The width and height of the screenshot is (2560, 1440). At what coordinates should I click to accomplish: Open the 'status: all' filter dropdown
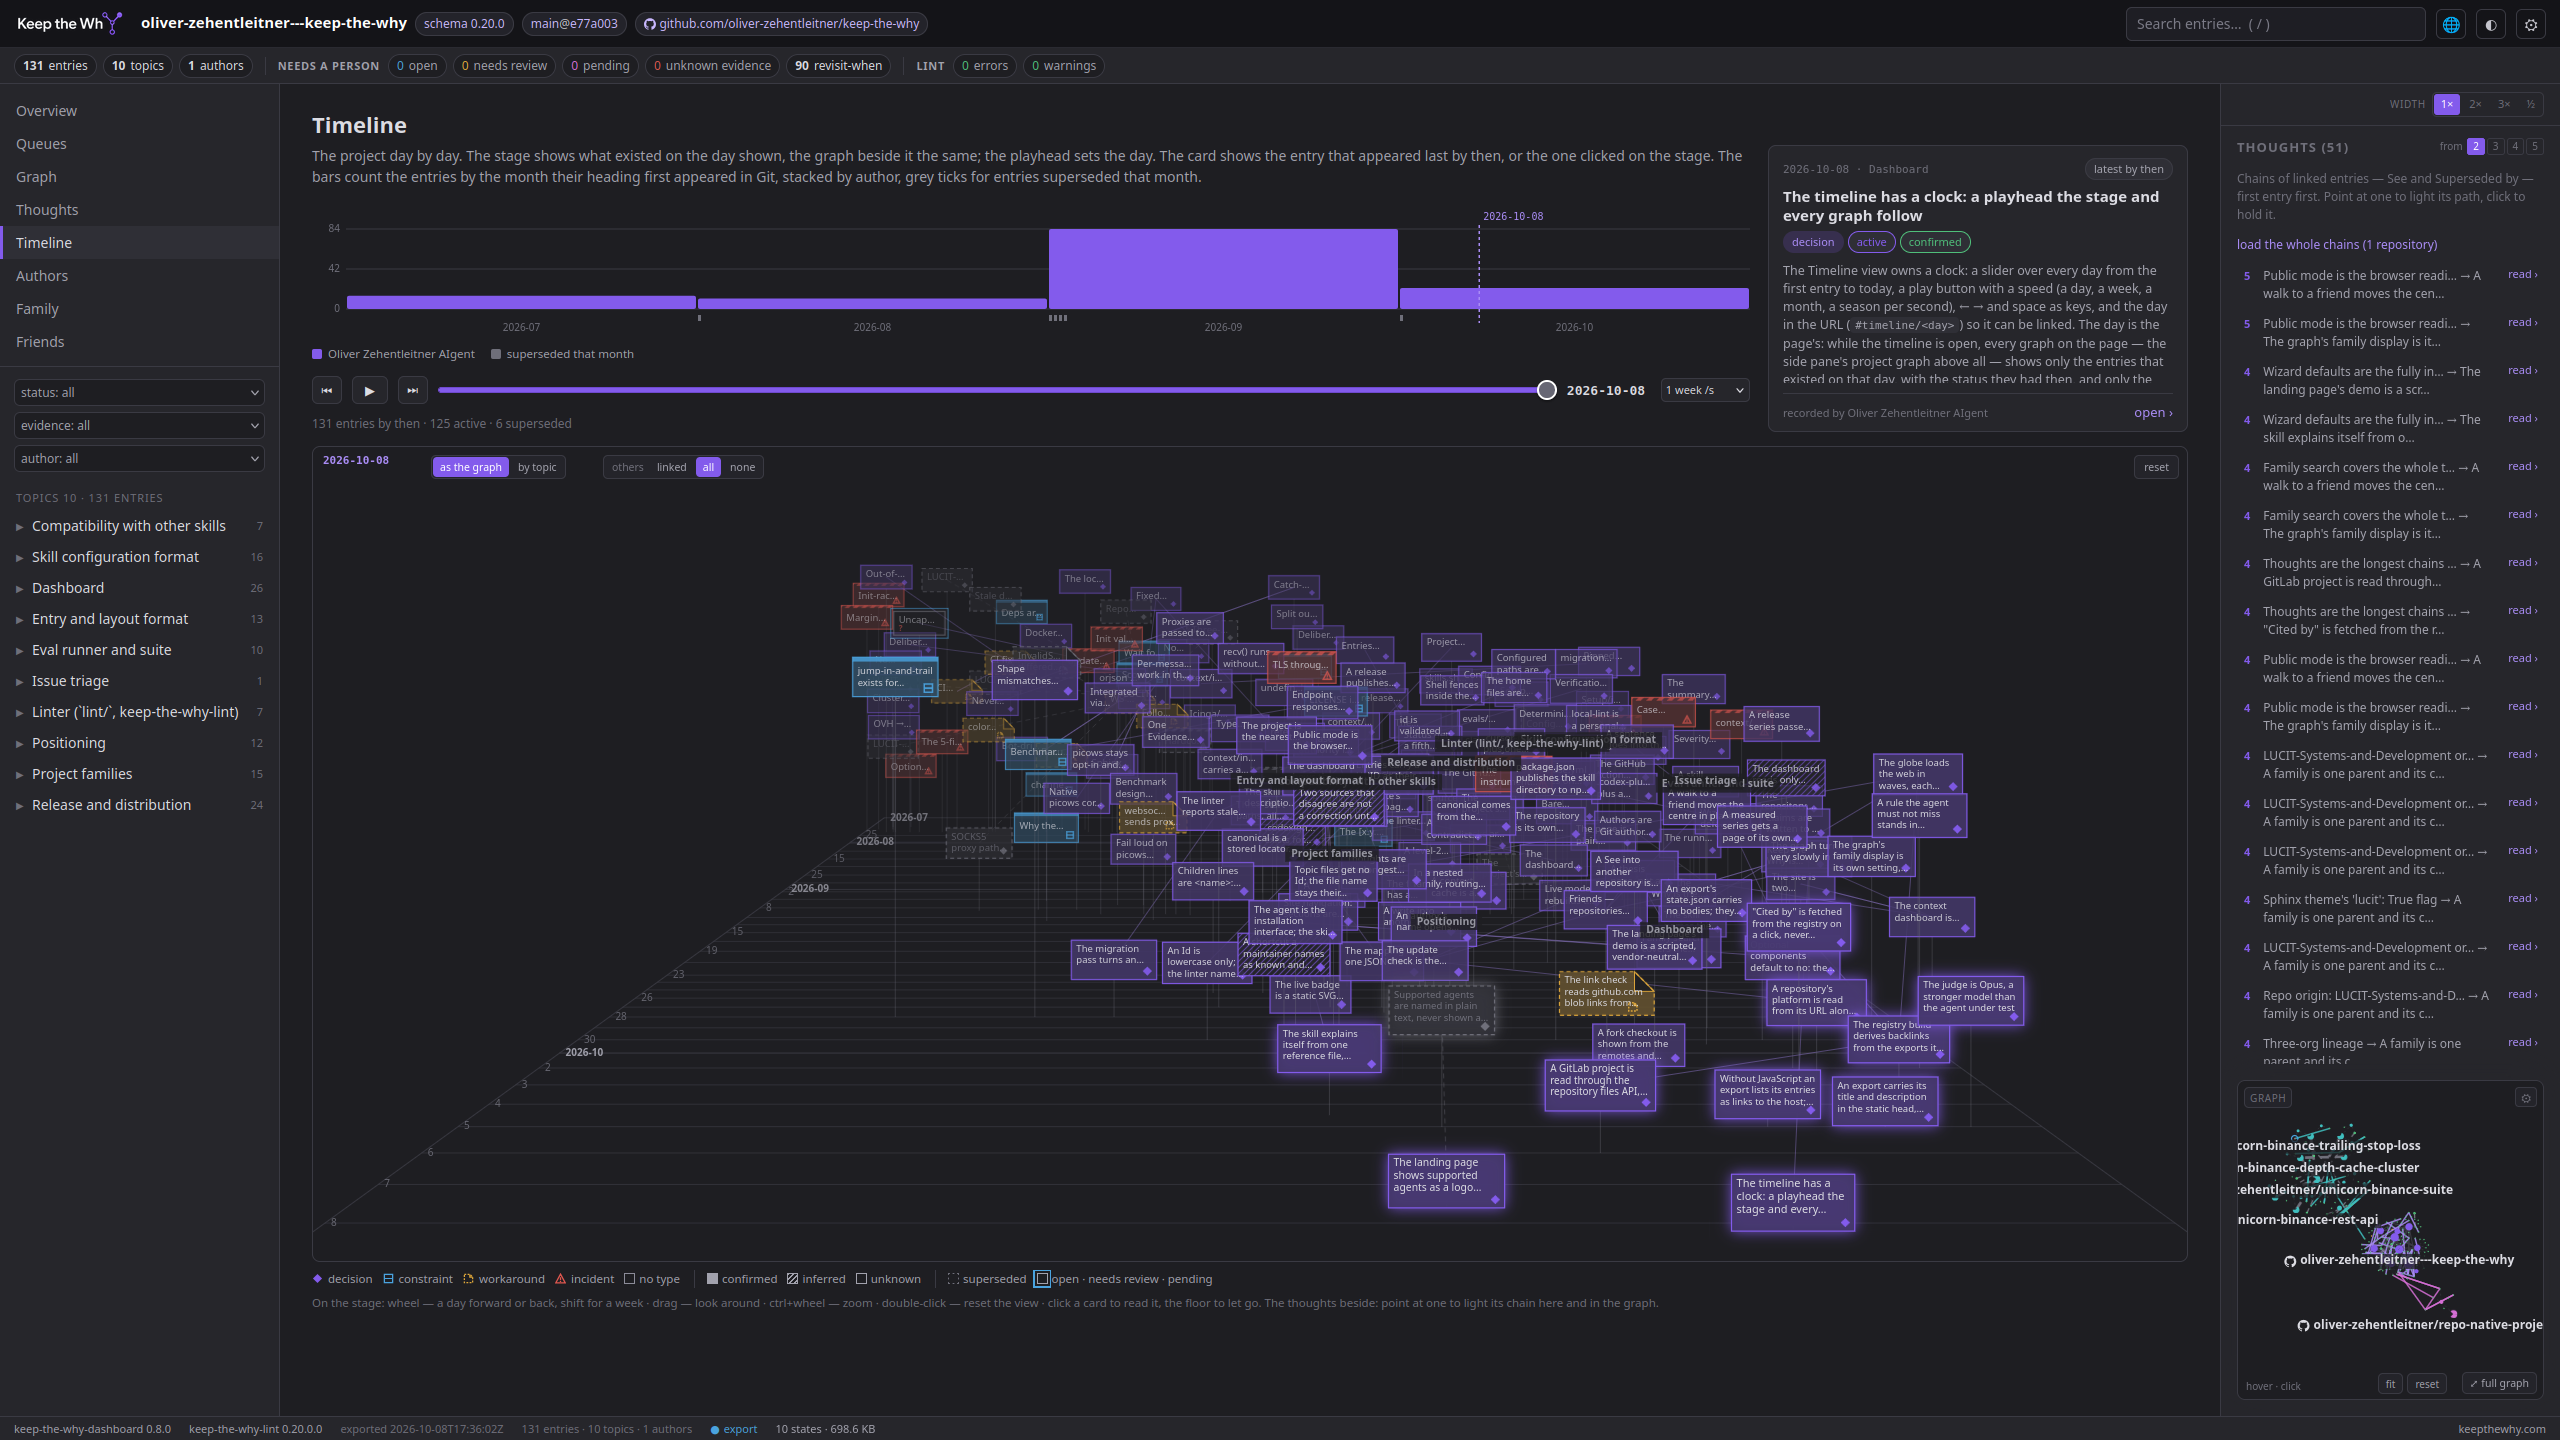tap(139, 392)
